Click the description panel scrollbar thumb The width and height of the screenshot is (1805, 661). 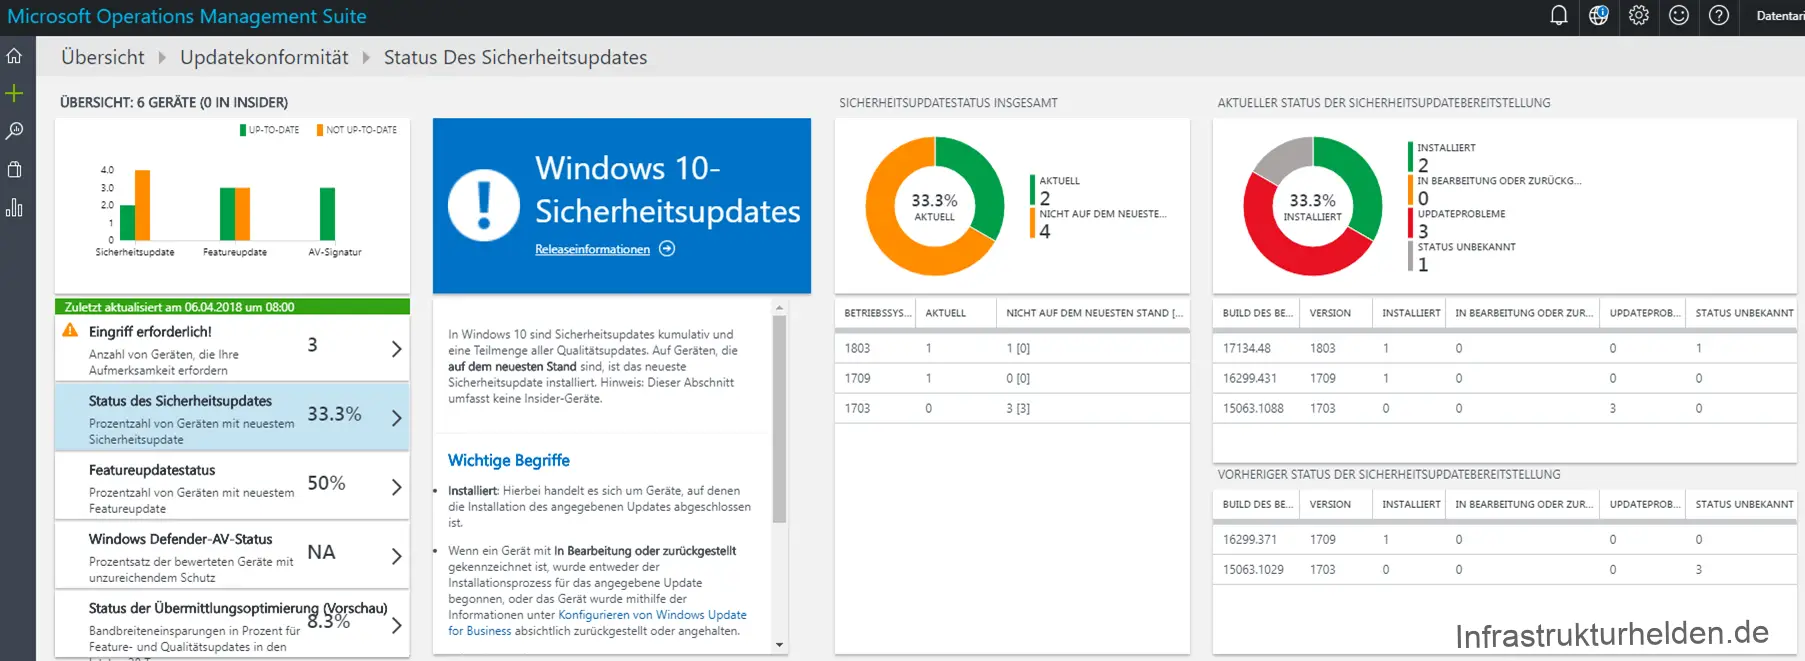pos(780,419)
